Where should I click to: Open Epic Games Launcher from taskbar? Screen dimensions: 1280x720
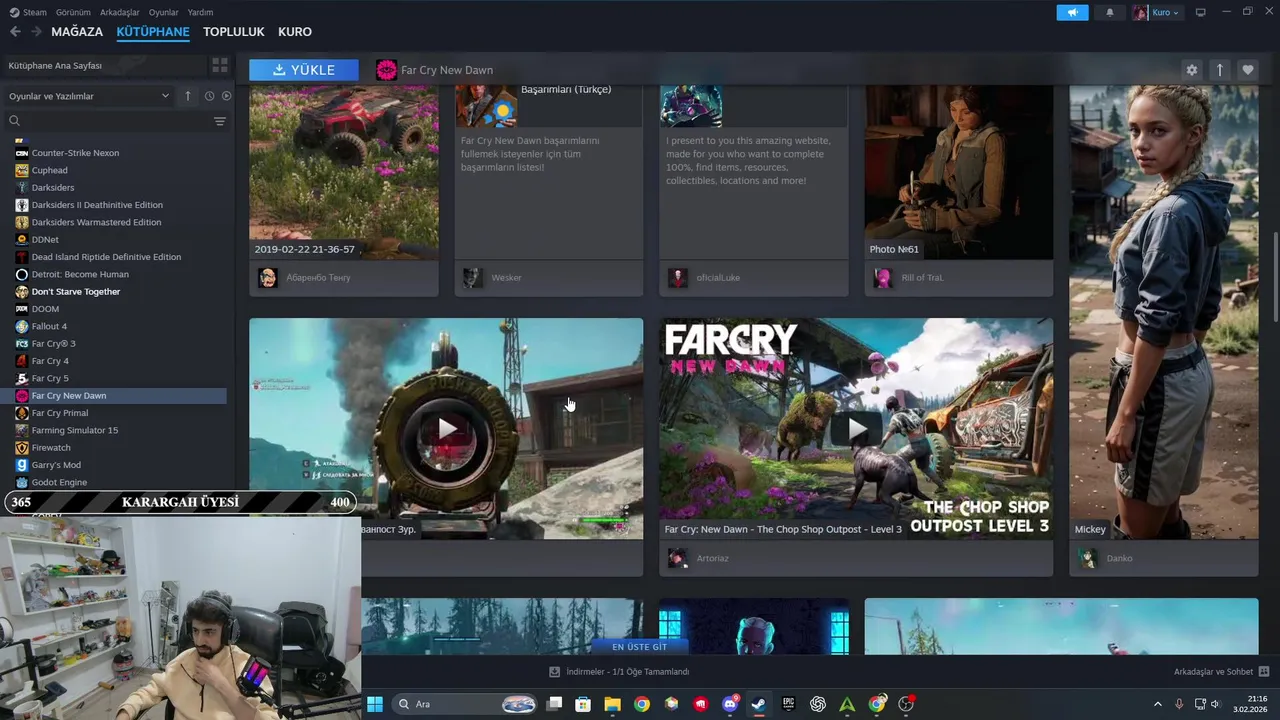tap(788, 704)
